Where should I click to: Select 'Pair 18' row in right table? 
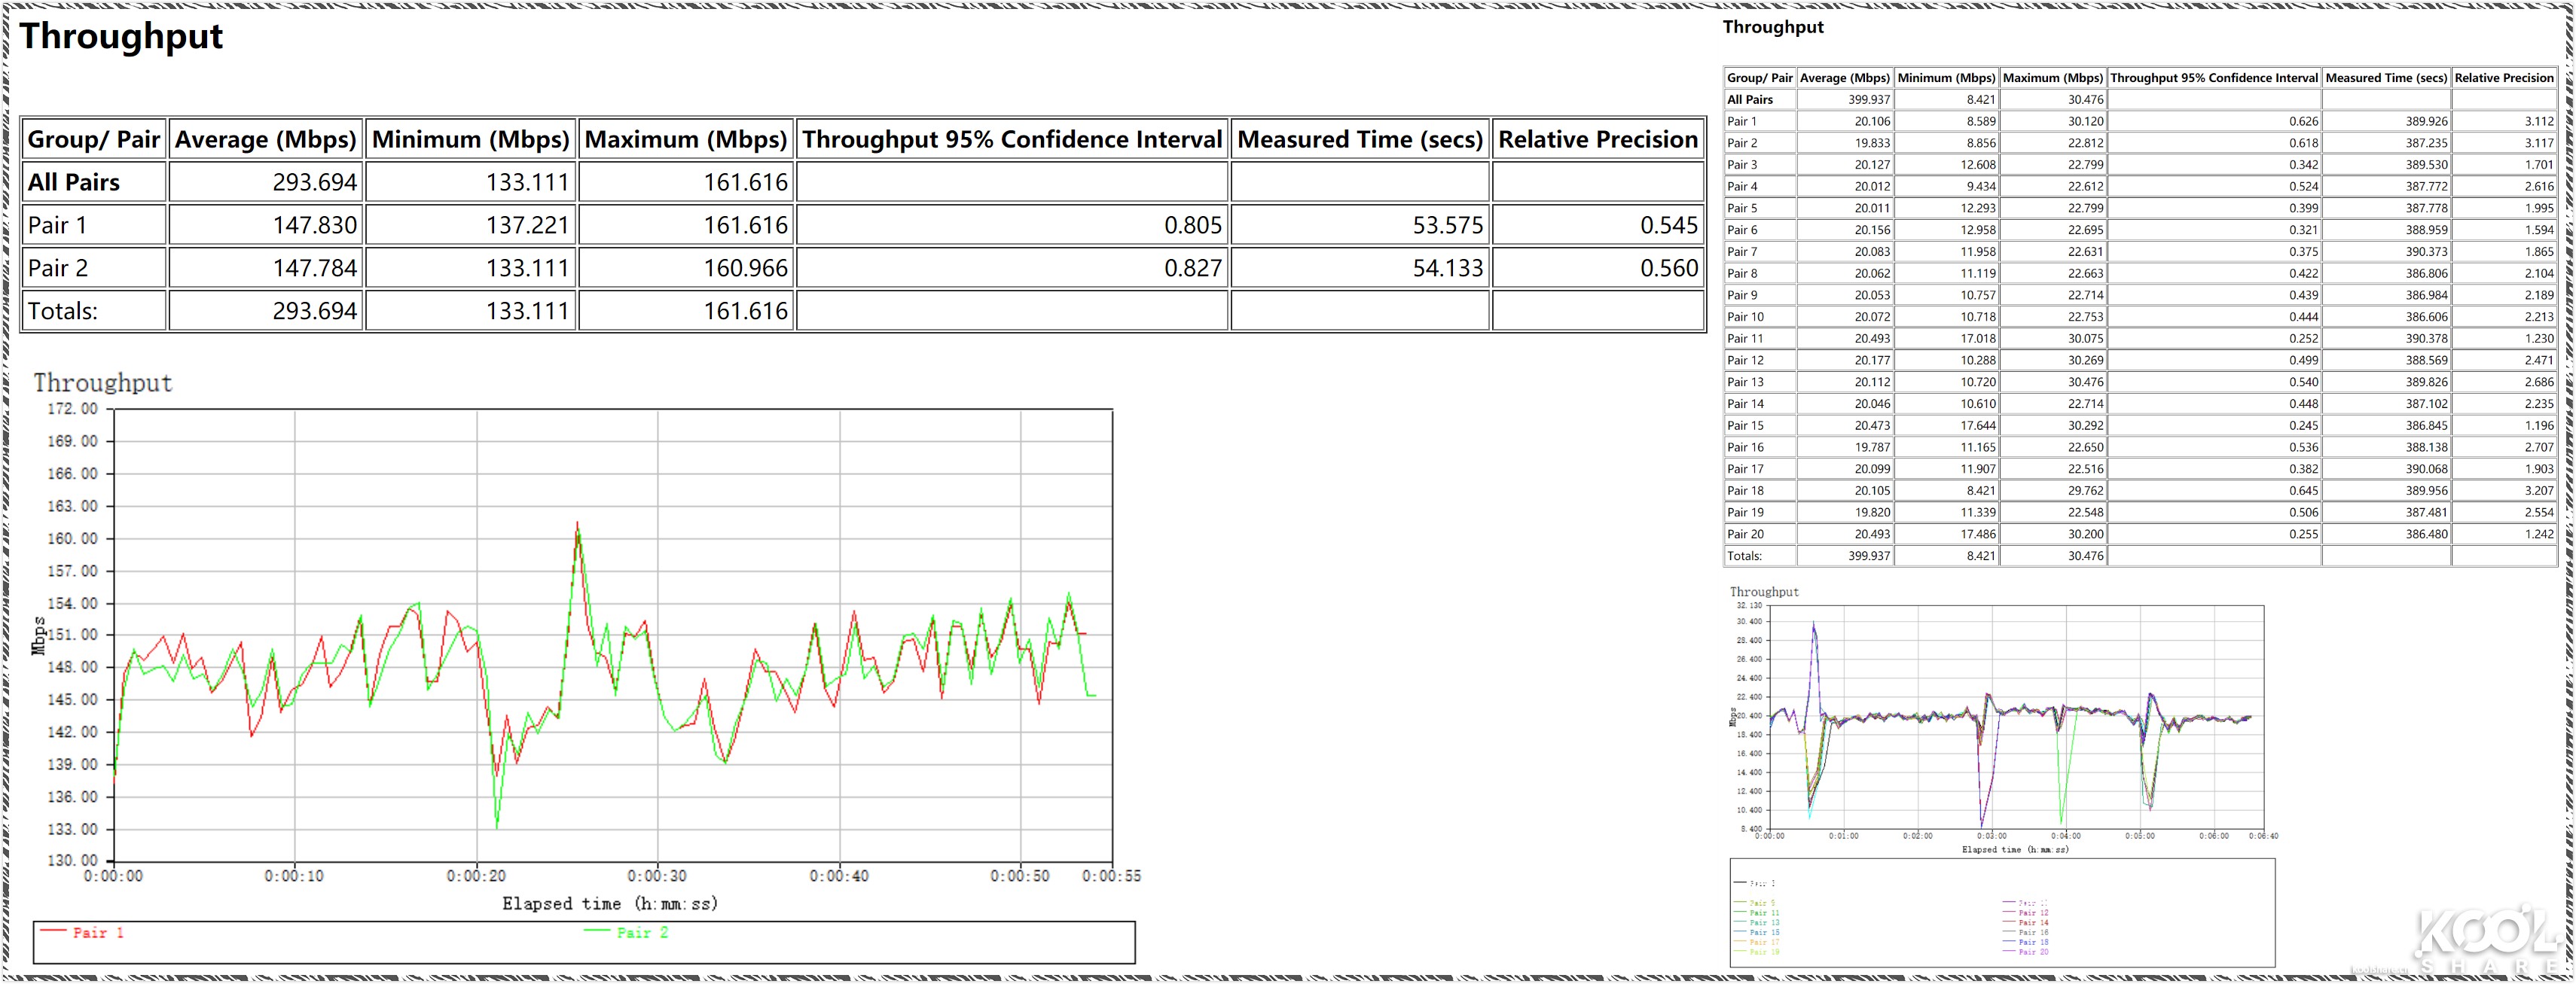click(x=1745, y=490)
